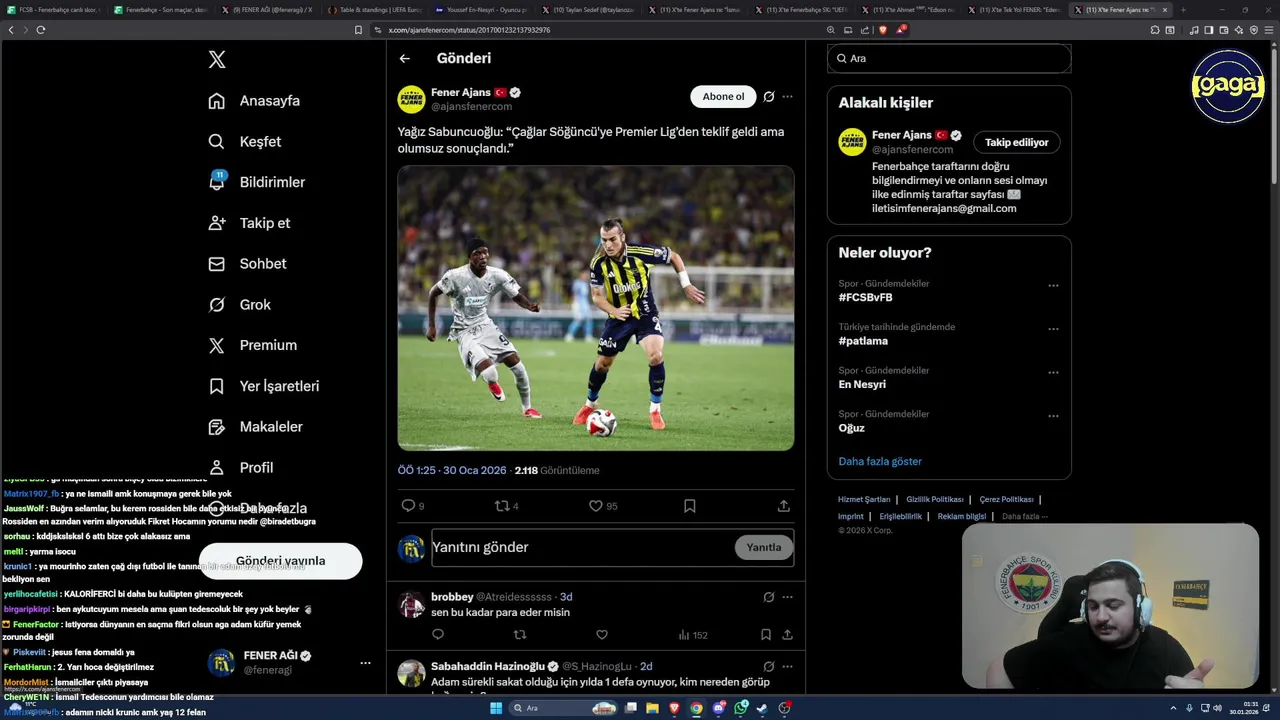Open options for Oğuz trend
This screenshot has height=720, width=1280.
pos(1053,416)
